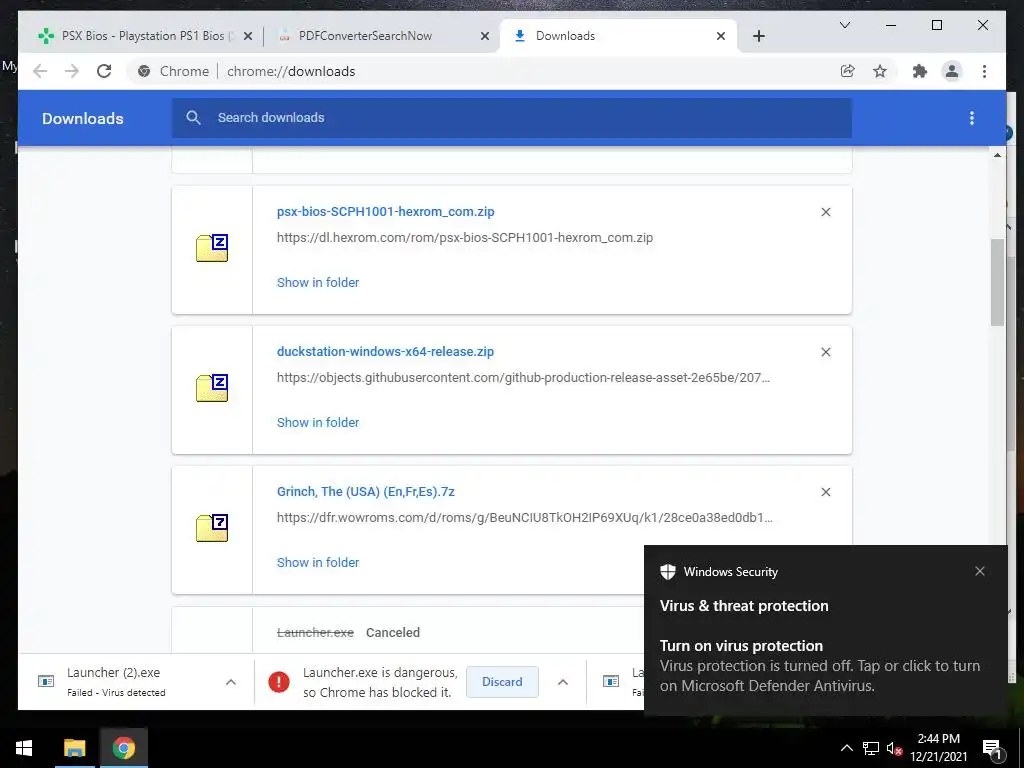Open the network tray icon
Viewport: 1024px width, 768px height.
871,748
